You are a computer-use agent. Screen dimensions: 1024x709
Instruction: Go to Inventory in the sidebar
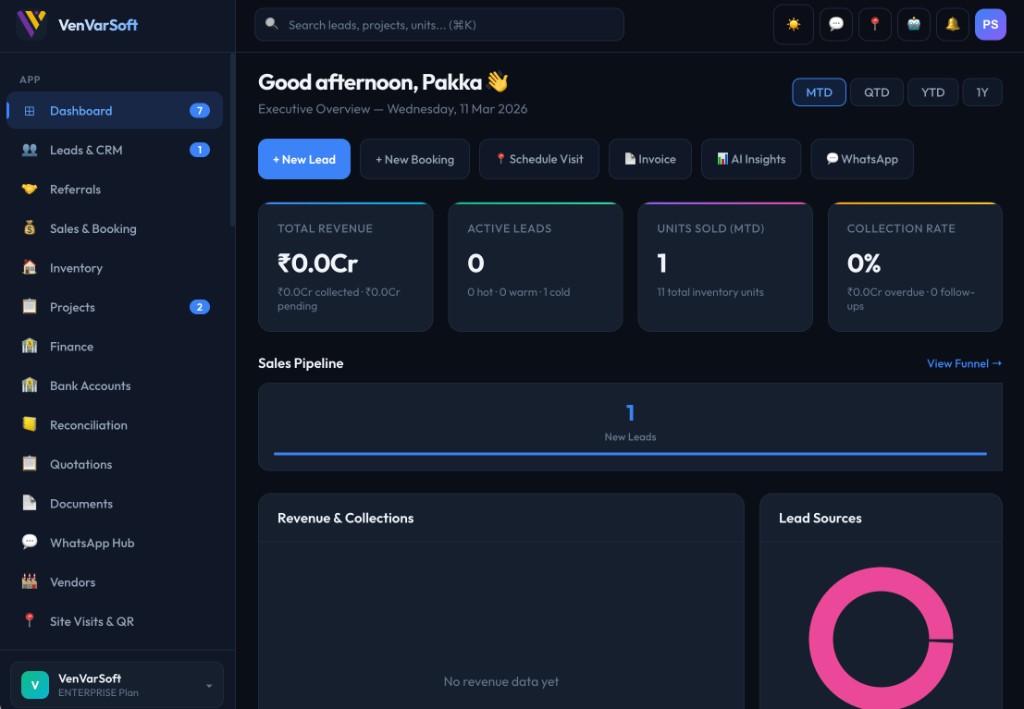pyautogui.click(x=76, y=268)
